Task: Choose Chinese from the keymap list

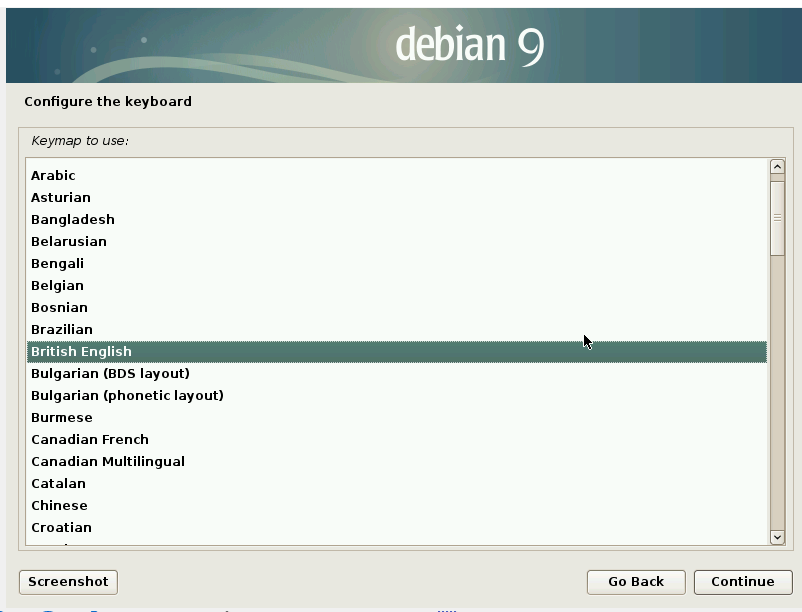Action: [x=59, y=506]
